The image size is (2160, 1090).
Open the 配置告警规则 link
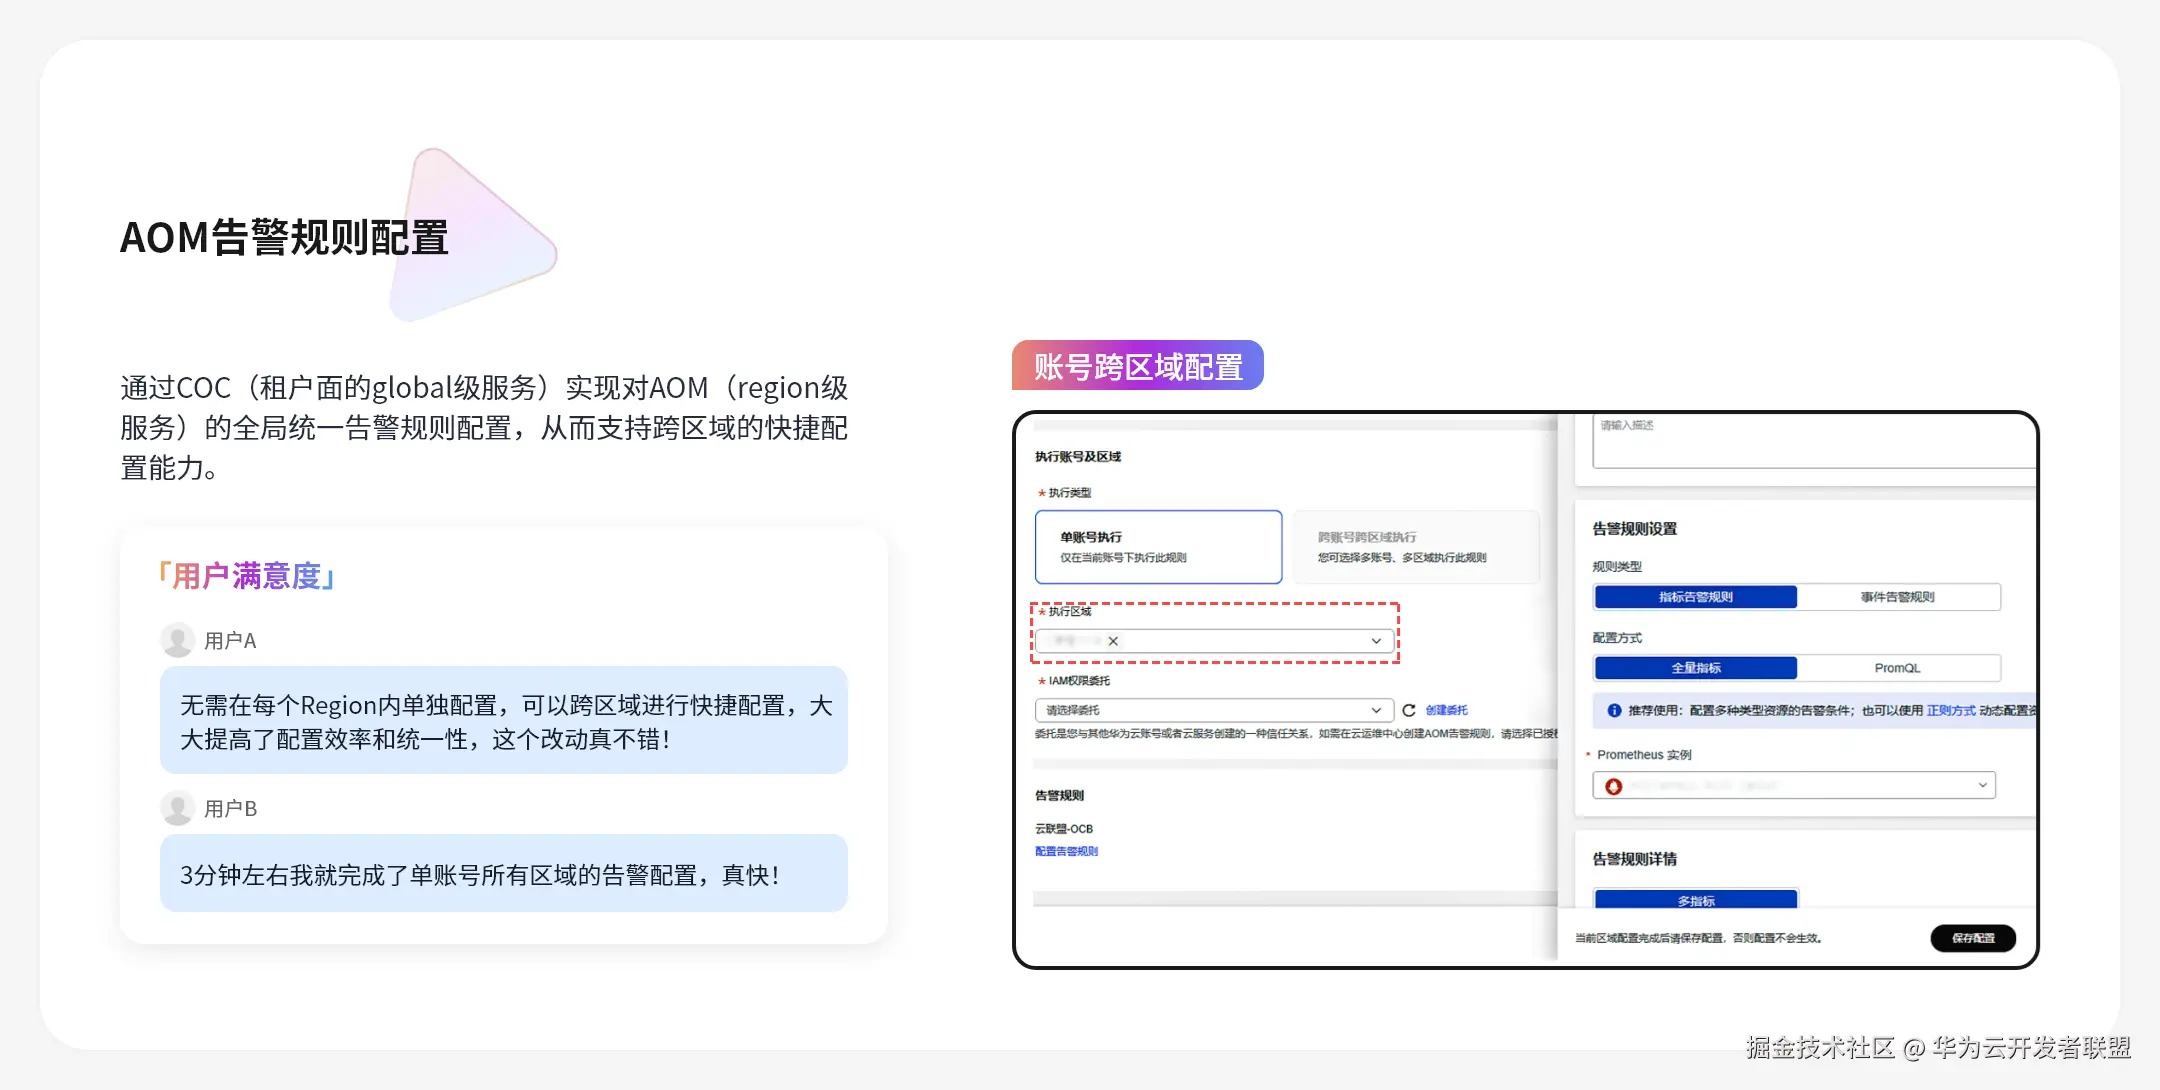click(x=1066, y=851)
